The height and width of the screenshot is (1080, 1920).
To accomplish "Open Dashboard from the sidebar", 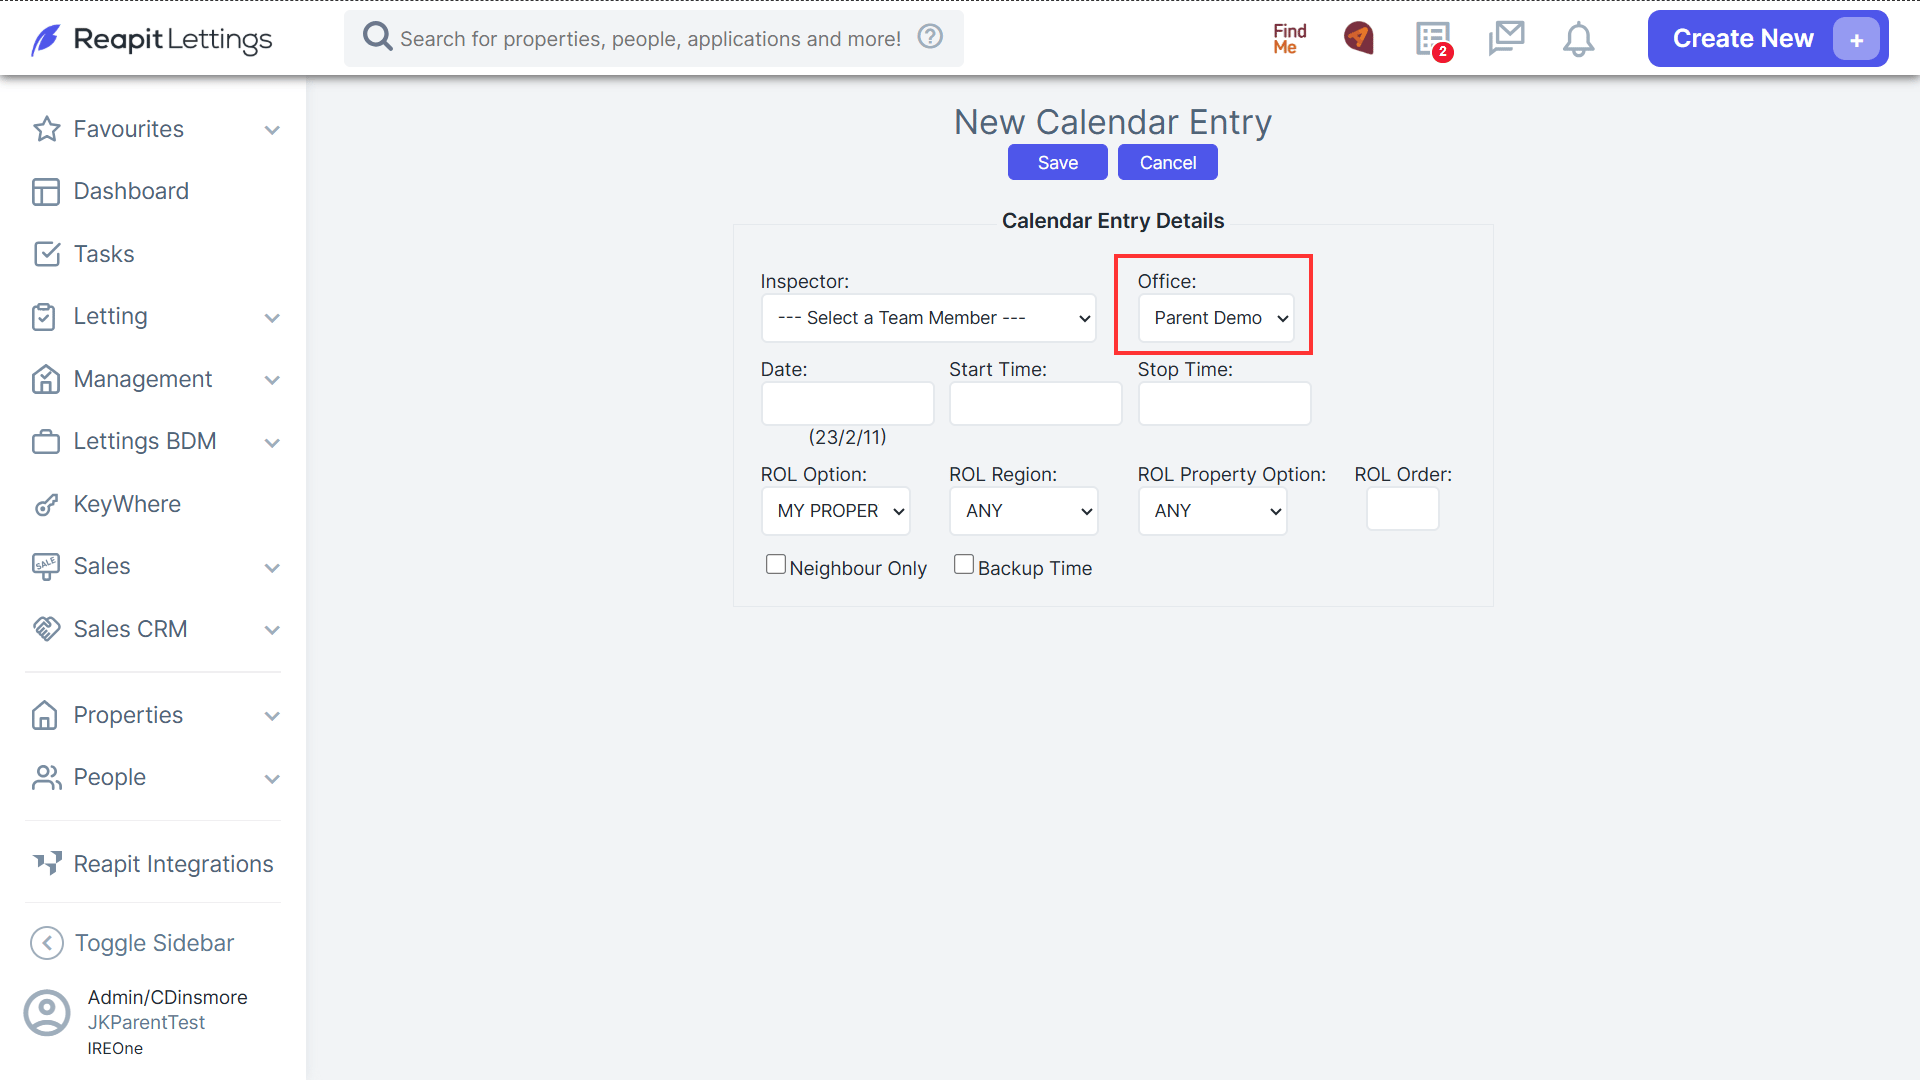I will (131, 191).
